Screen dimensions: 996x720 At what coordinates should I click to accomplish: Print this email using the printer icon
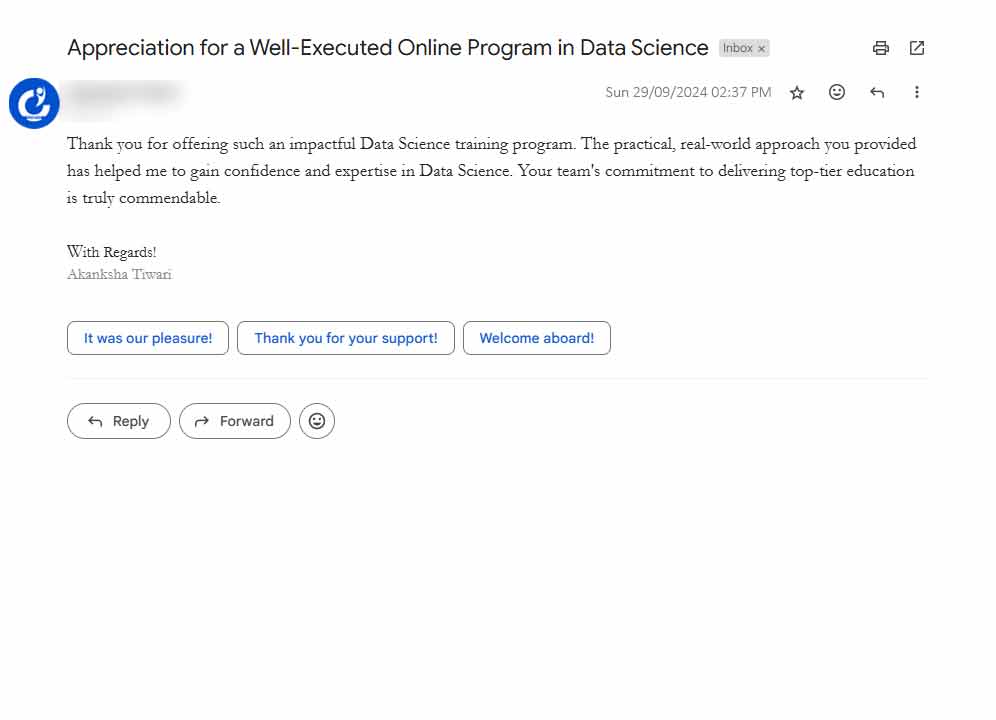[x=880, y=48]
